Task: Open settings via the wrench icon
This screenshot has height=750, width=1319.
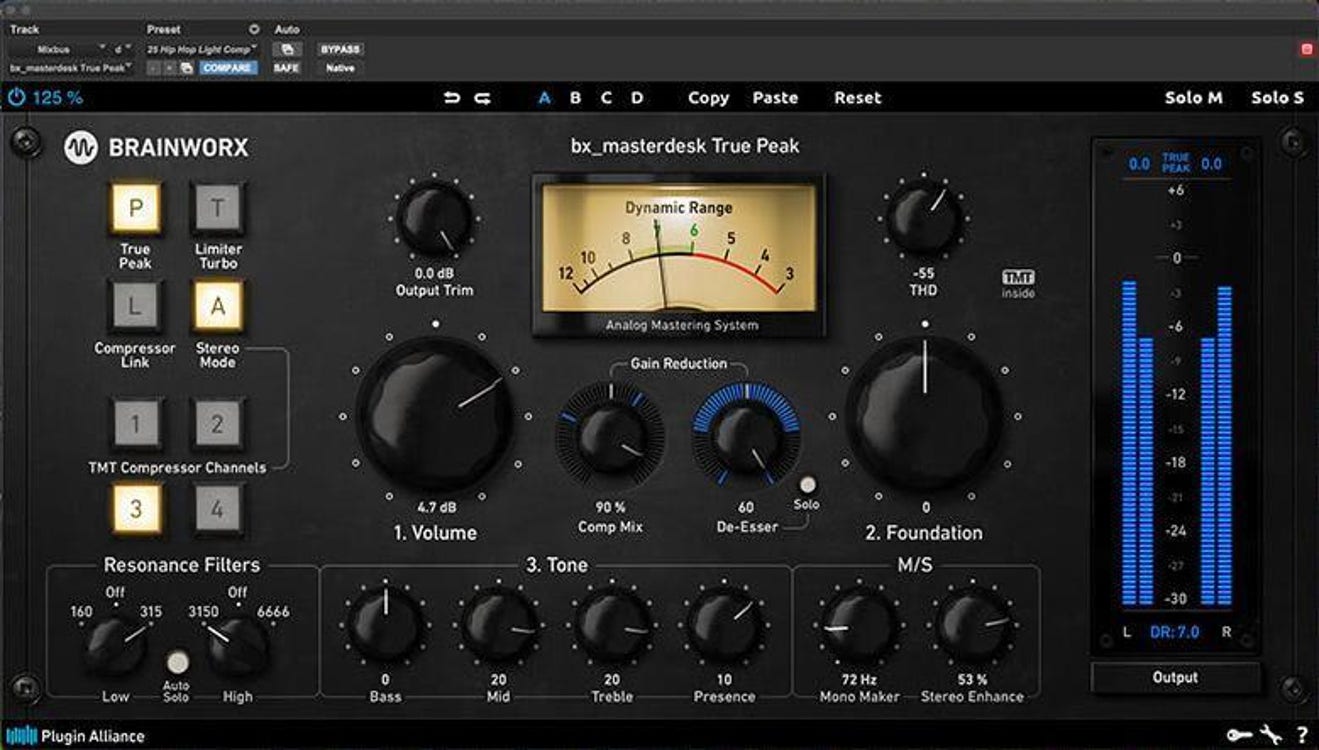Action: point(1272,735)
